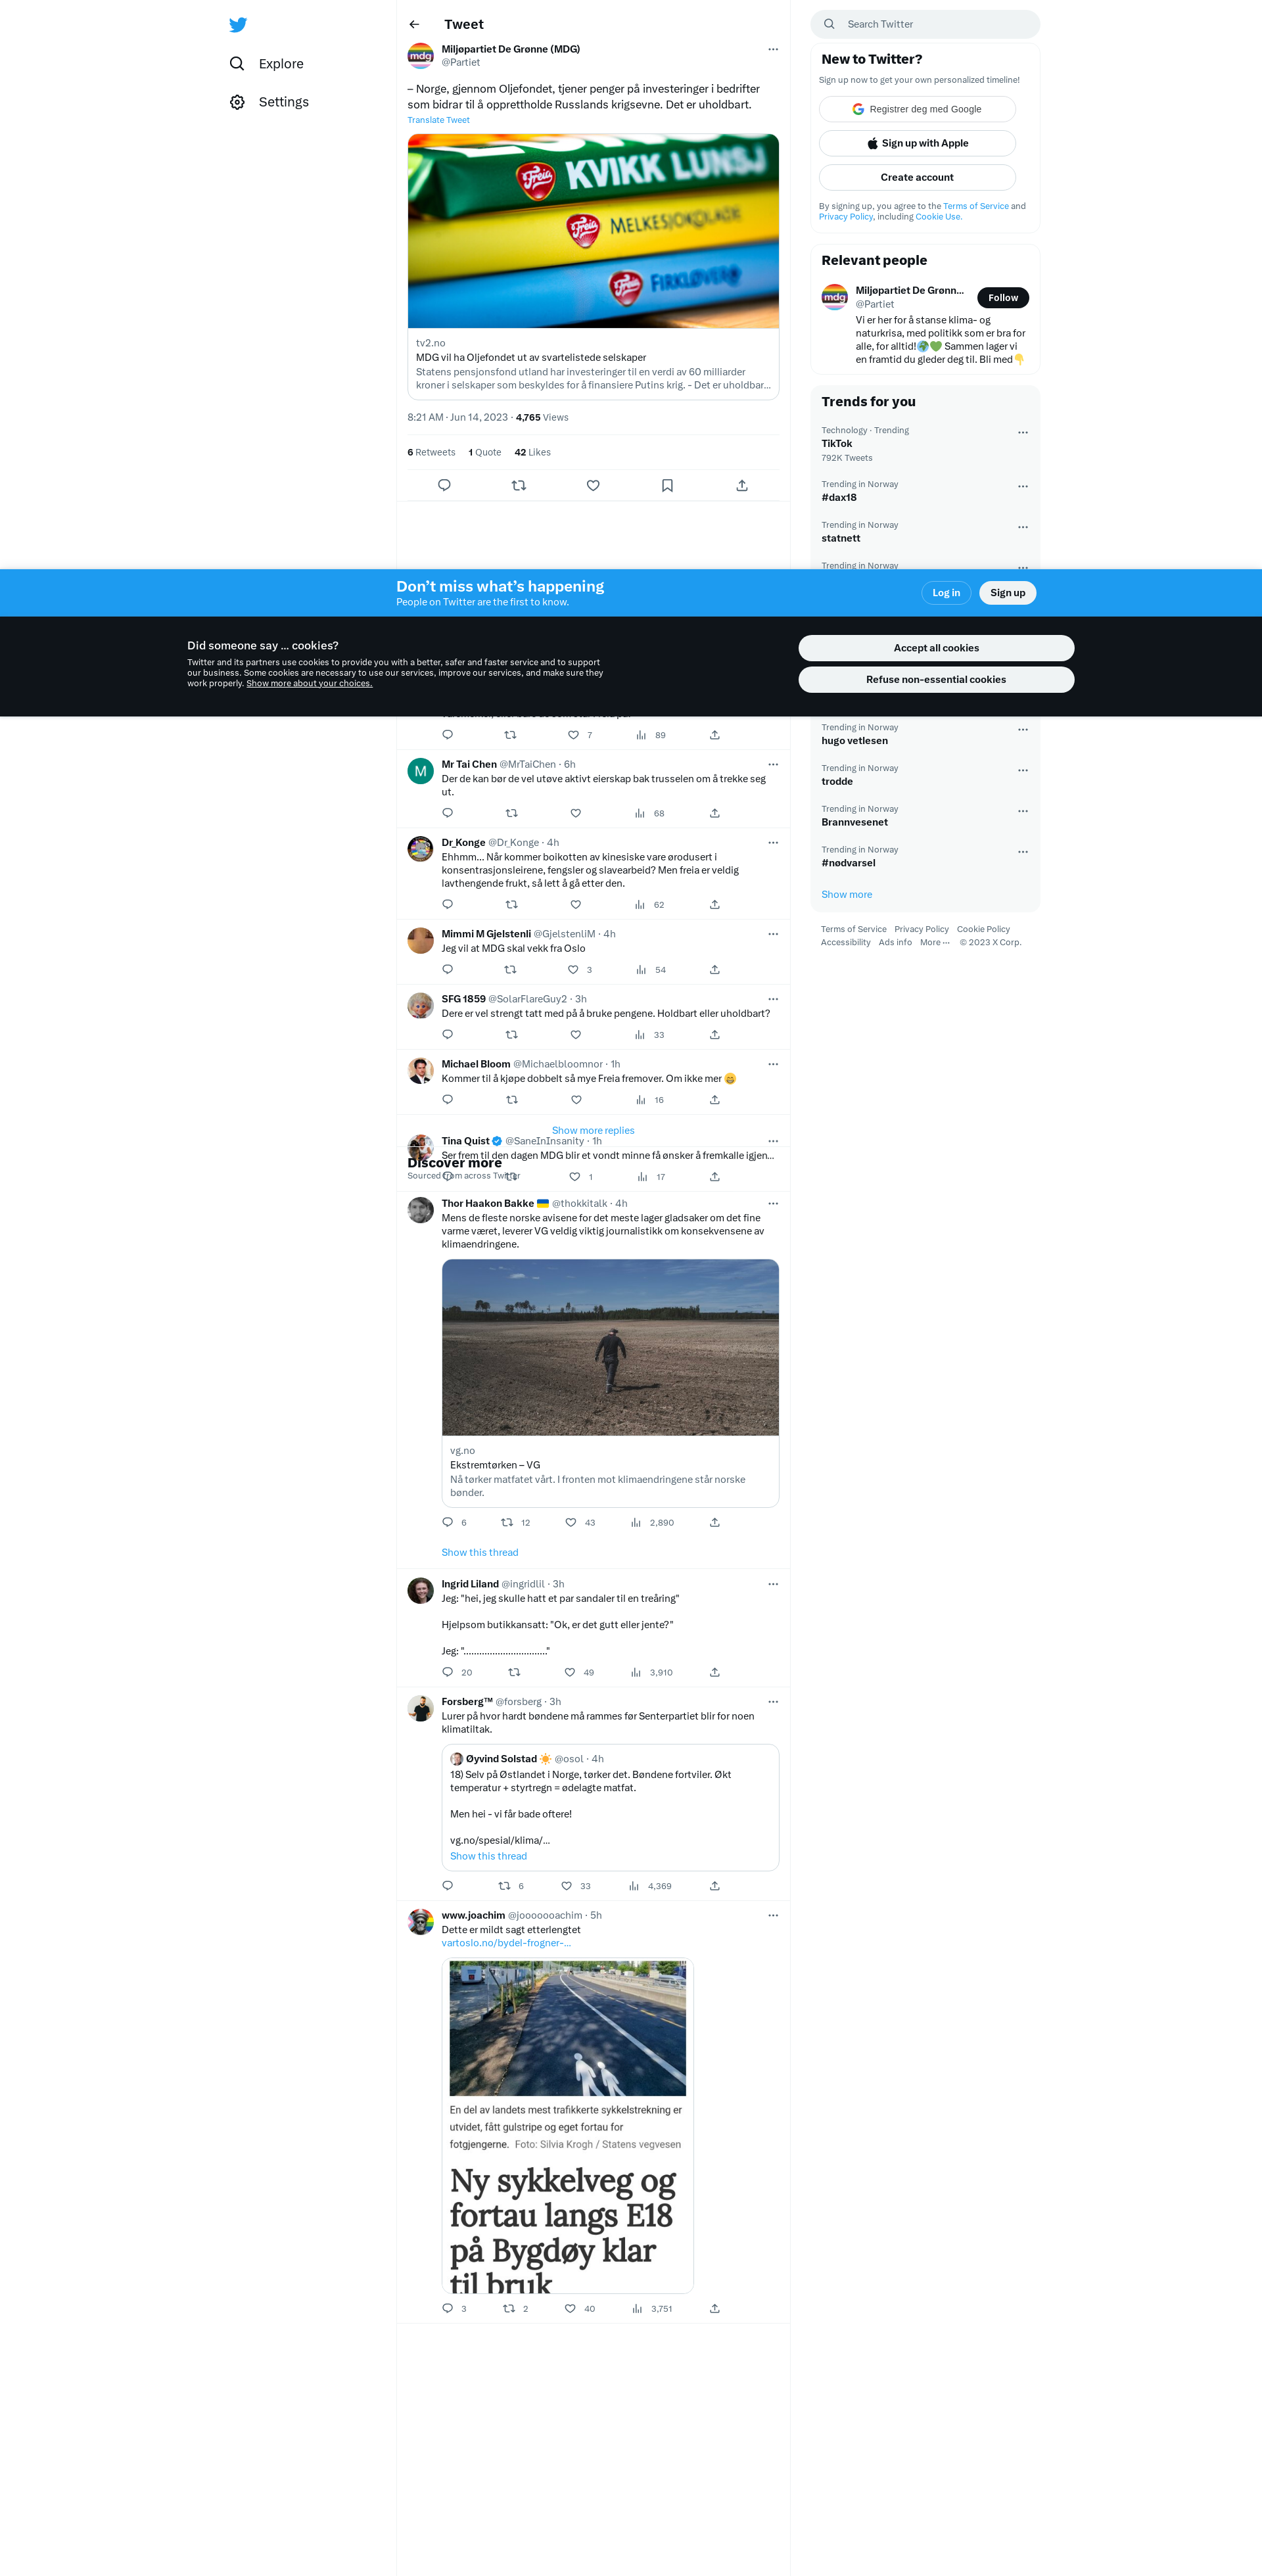The image size is (1262, 2576).
Task: Open options for the statnett trend
Action: pyautogui.click(x=1023, y=527)
